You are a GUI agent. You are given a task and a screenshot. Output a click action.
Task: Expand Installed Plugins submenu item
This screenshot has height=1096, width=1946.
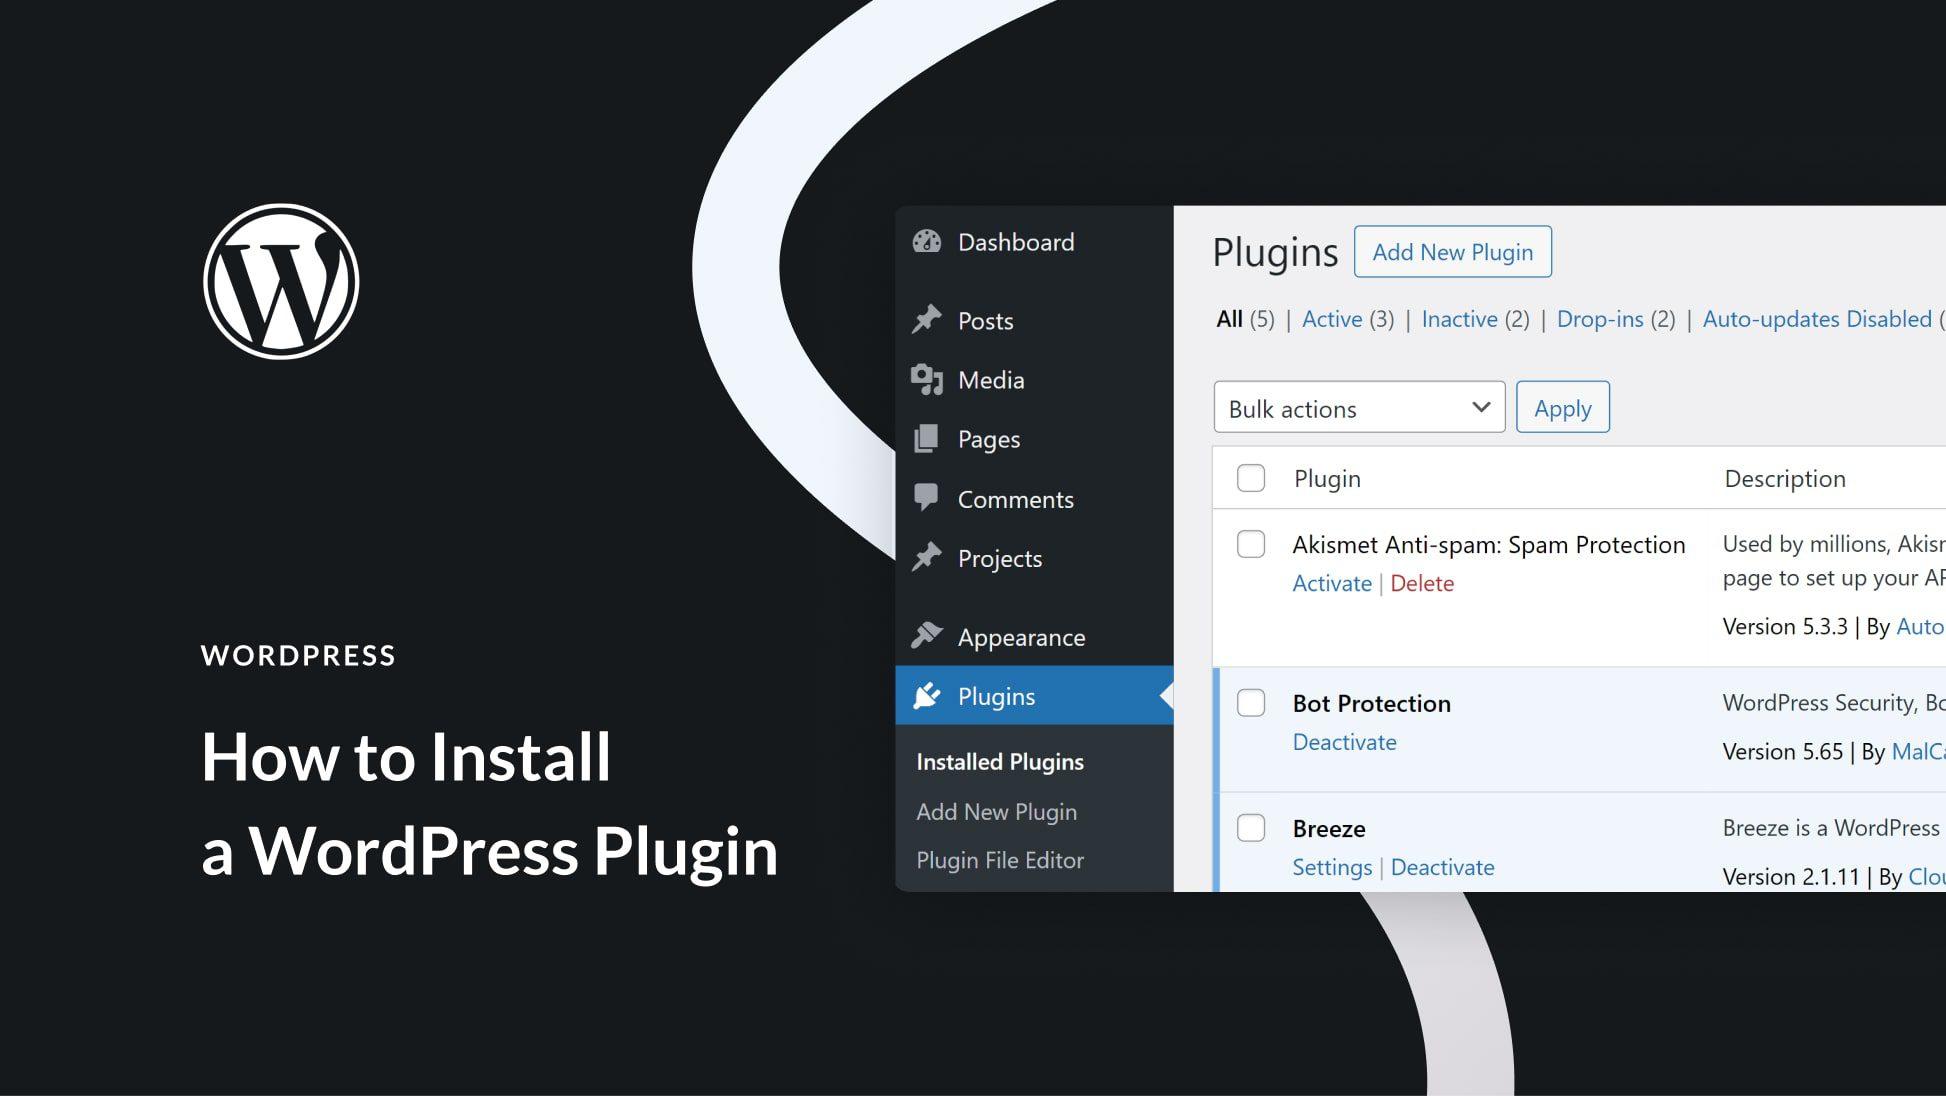point(1000,759)
